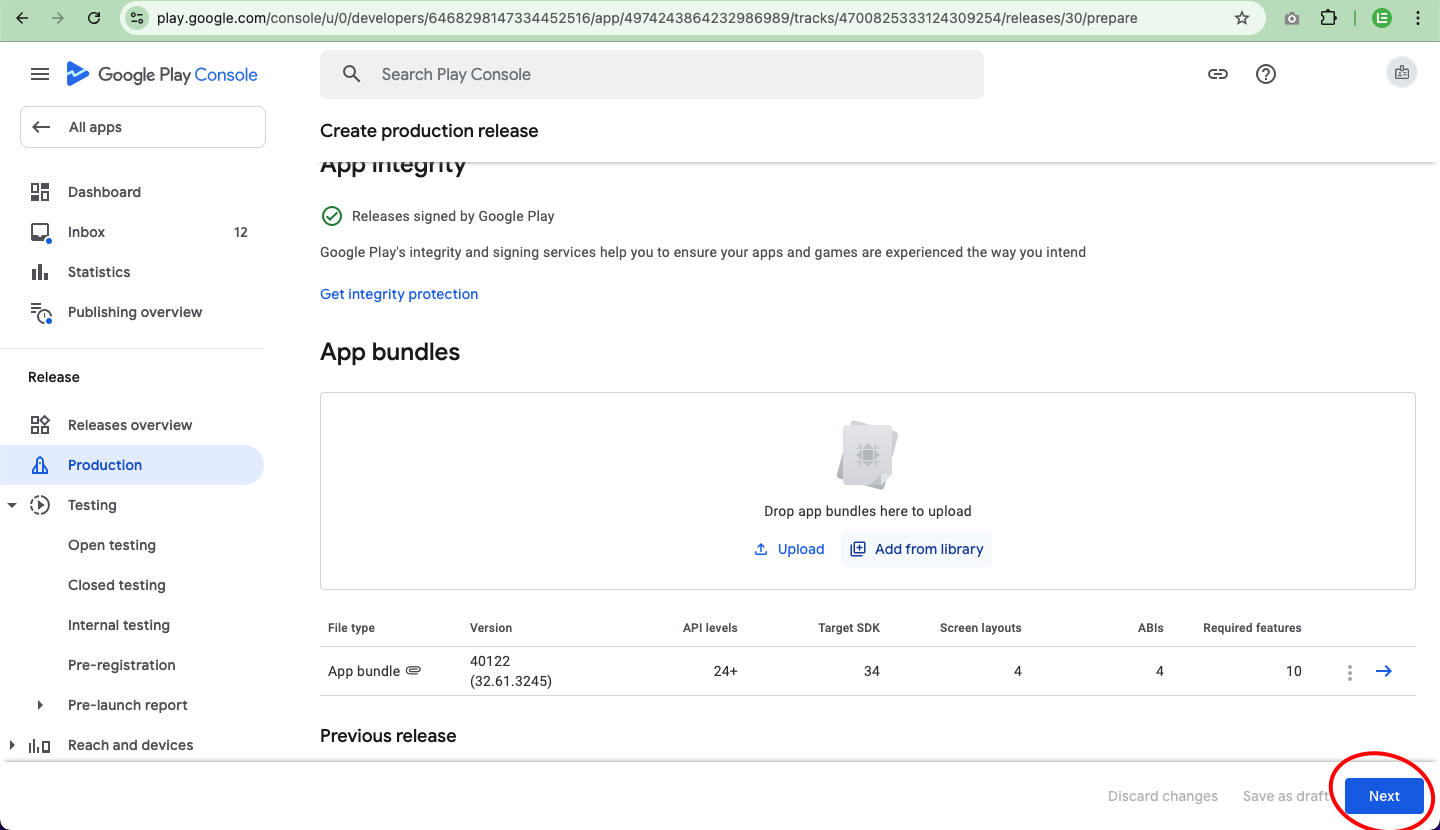Click the browser address bar URL

pos(647,18)
